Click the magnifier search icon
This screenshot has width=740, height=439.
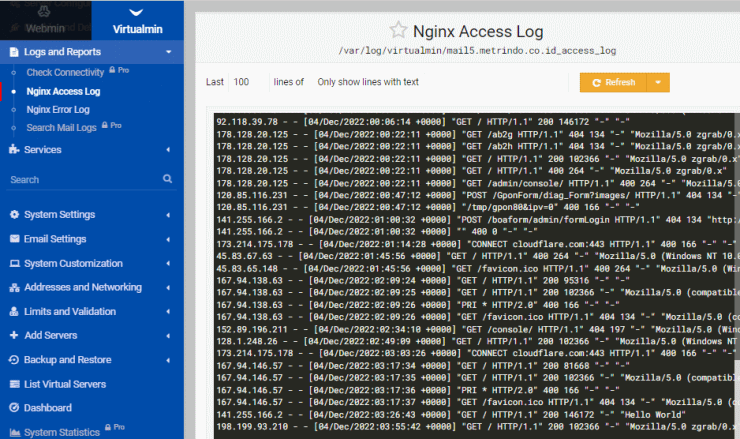tap(168, 179)
